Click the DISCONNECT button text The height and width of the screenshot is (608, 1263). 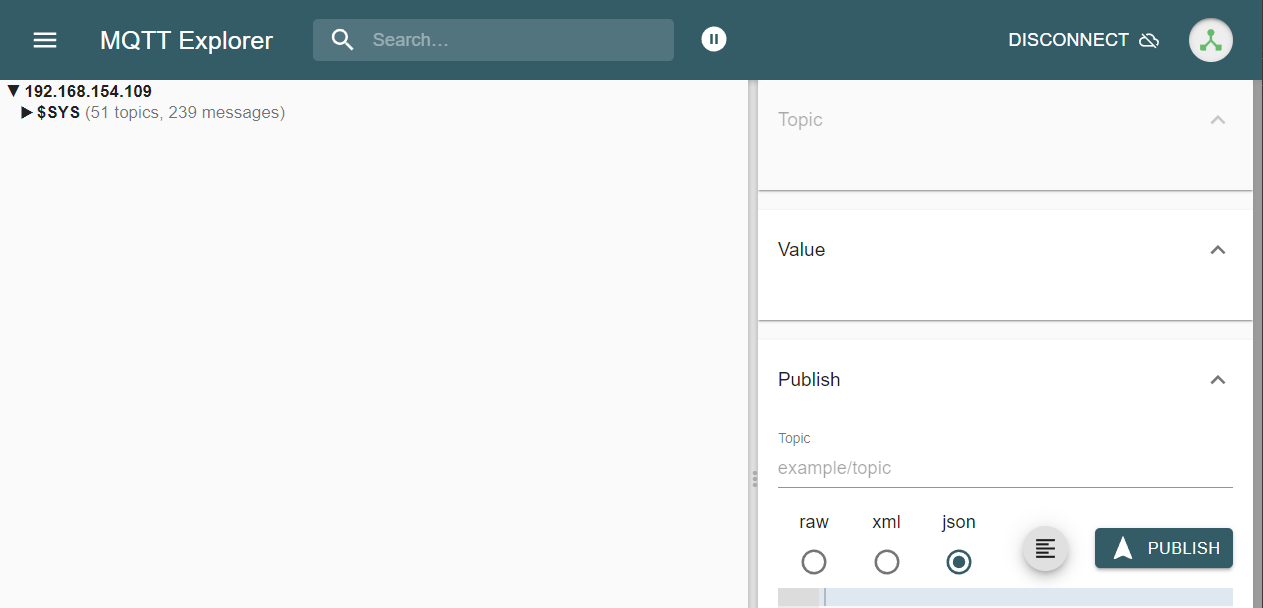(1068, 40)
